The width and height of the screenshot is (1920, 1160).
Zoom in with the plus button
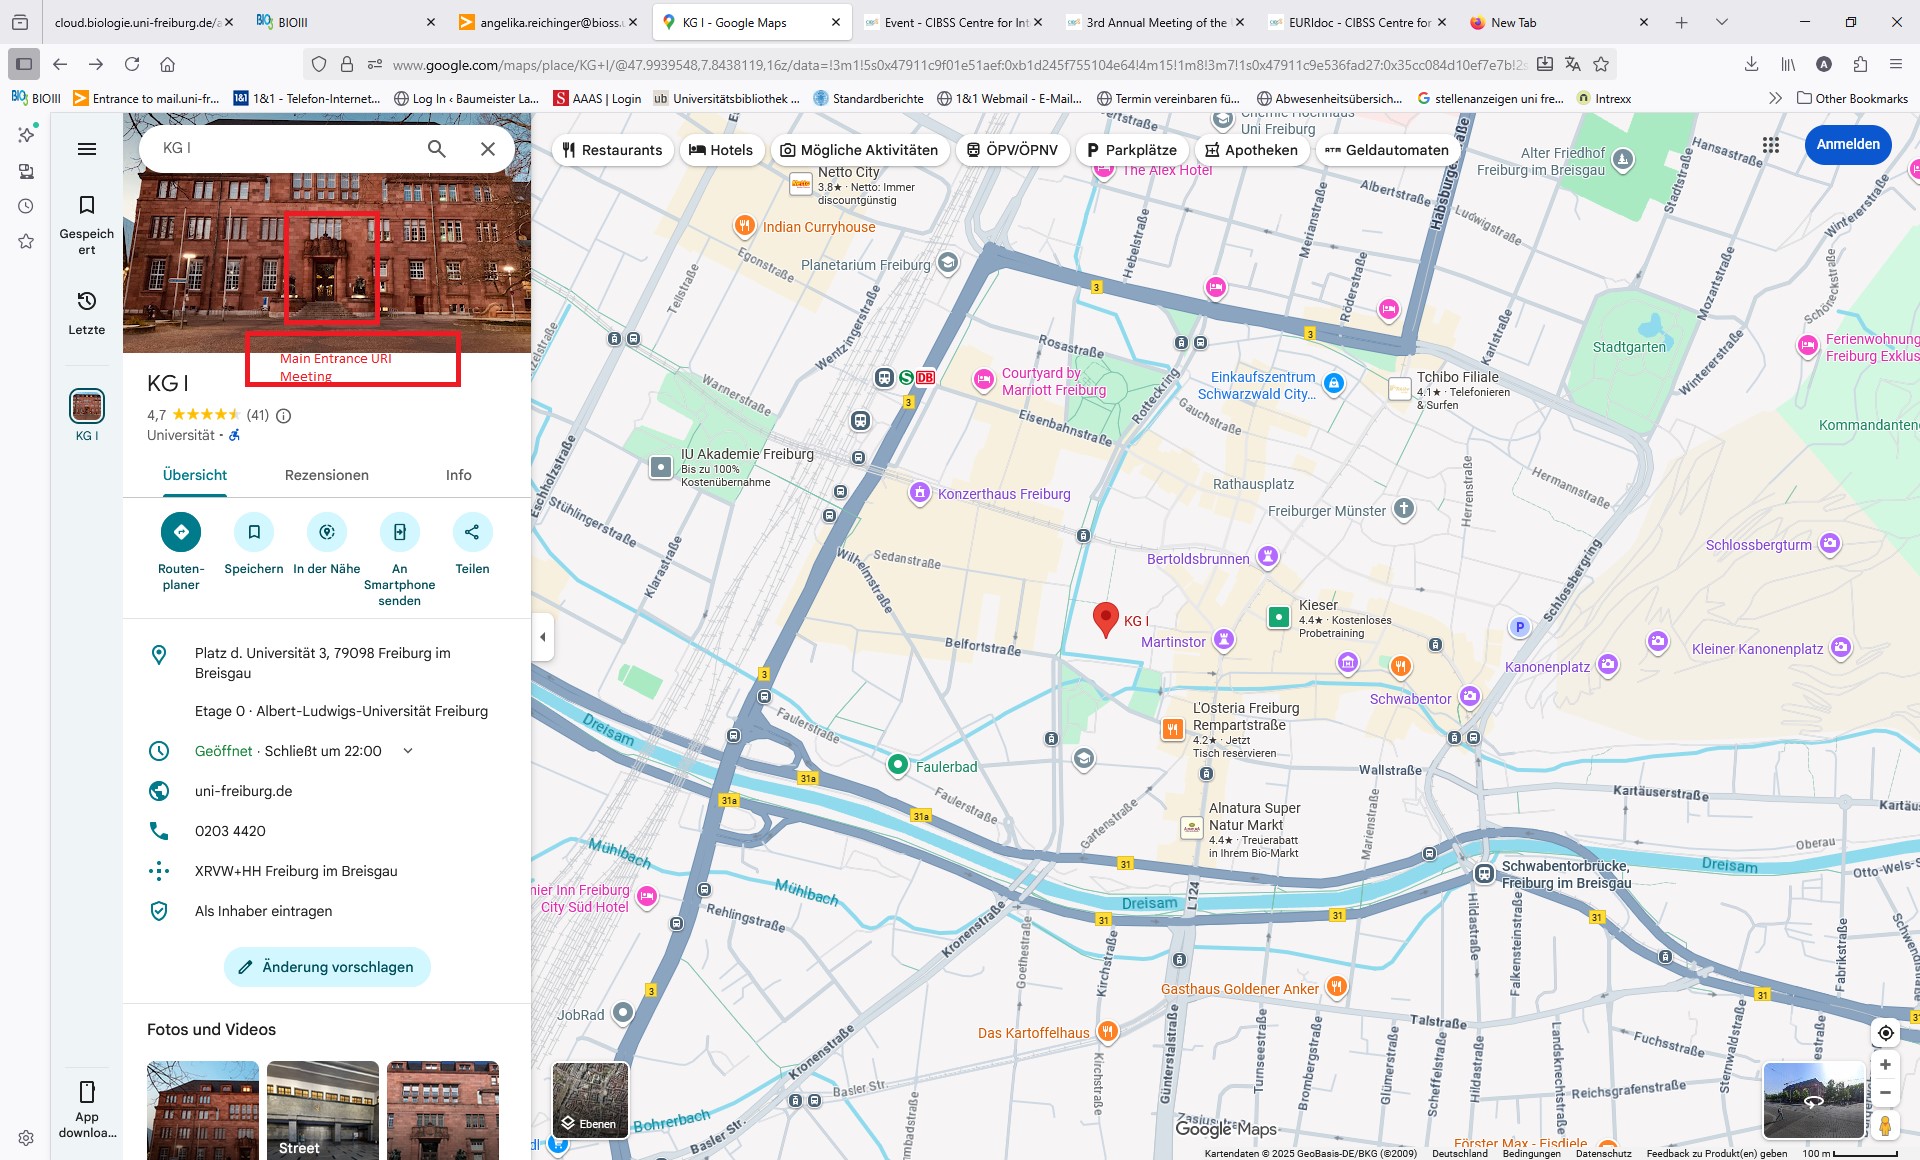point(1885,1066)
